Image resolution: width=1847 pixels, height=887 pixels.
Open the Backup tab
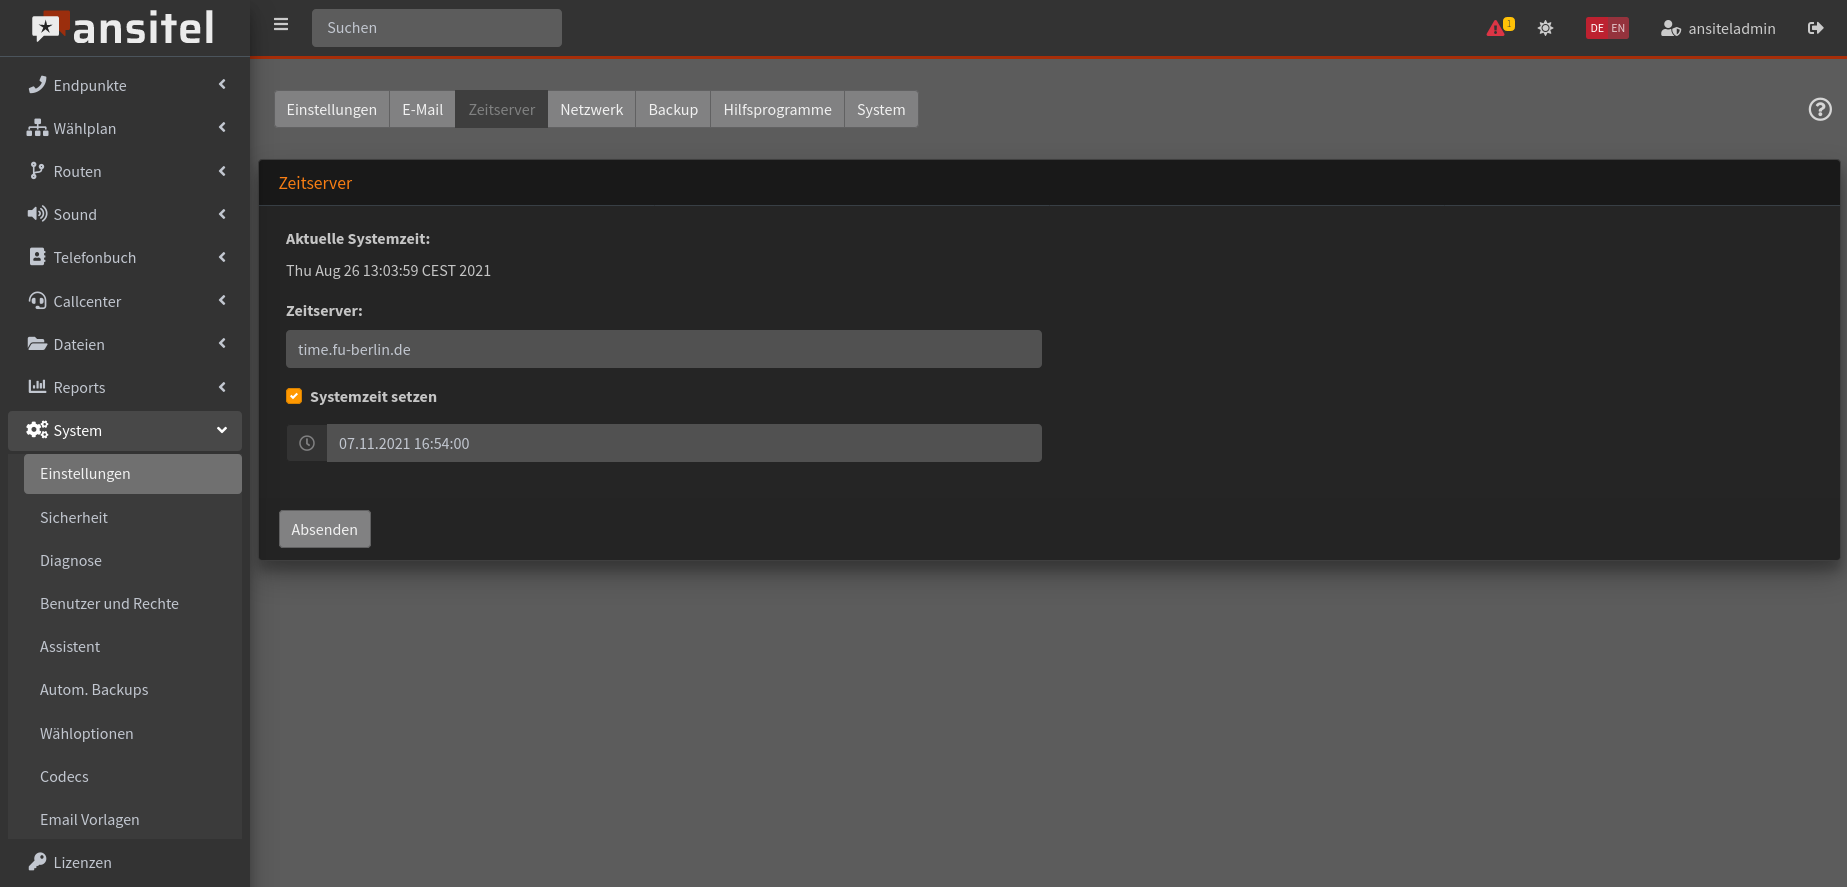pos(673,110)
